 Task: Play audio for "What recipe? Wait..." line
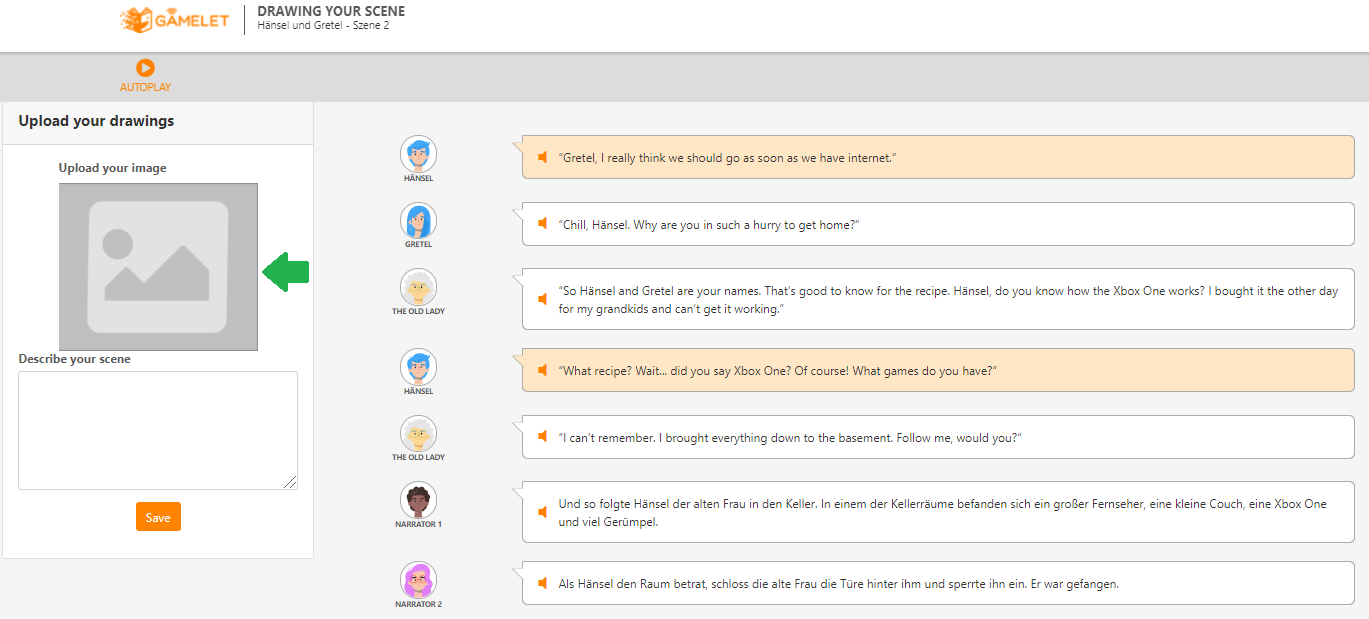[x=543, y=371]
